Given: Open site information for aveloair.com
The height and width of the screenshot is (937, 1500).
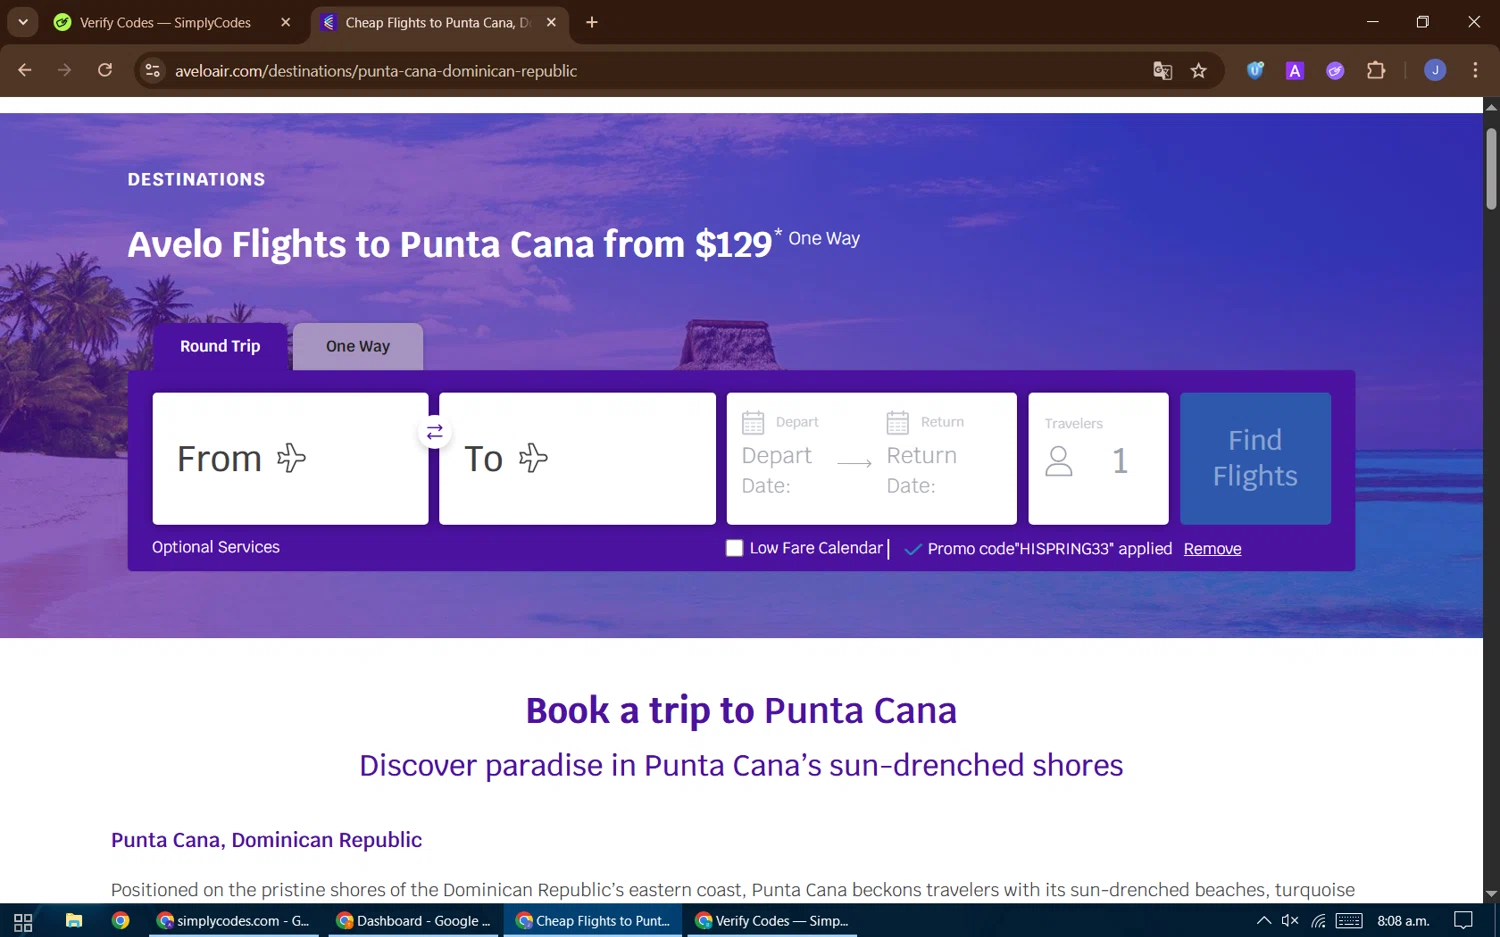Looking at the screenshot, I should pyautogui.click(x=152, y=70).
